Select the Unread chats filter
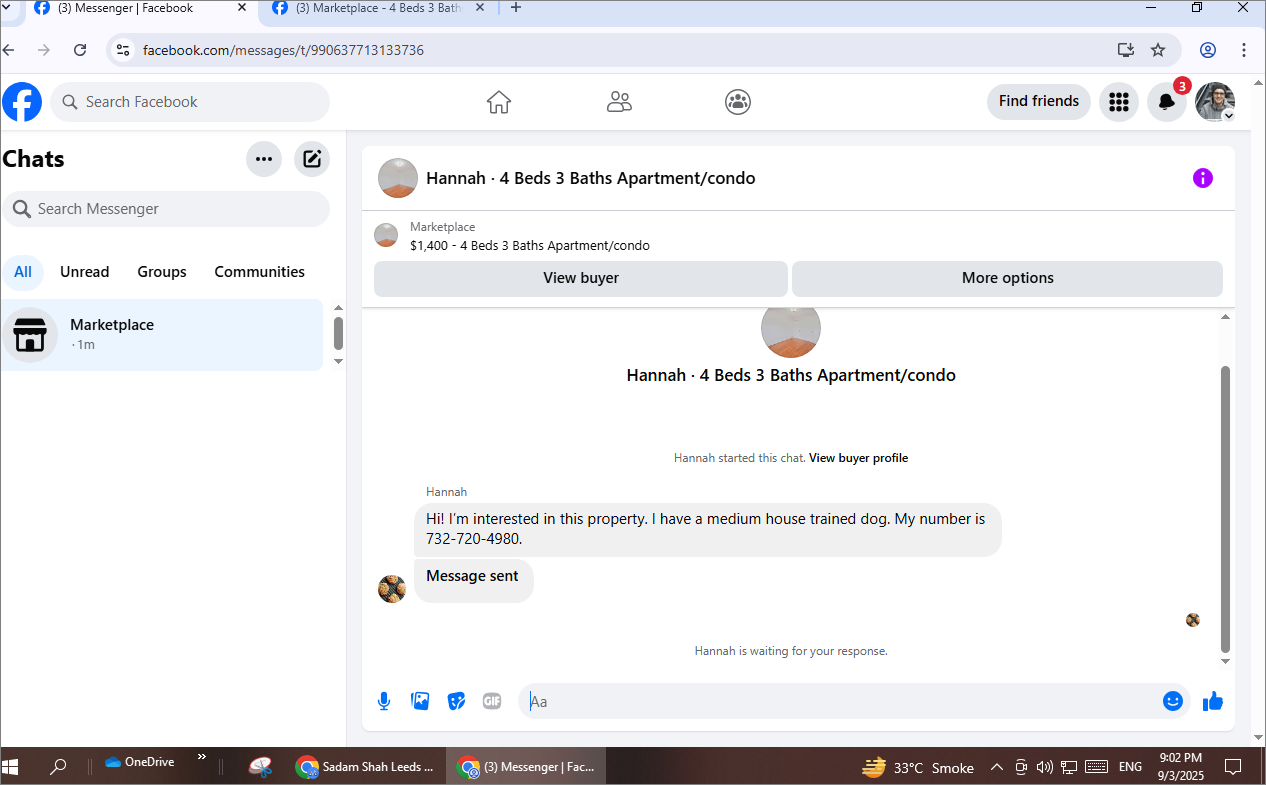 click(x=85, y=272)
